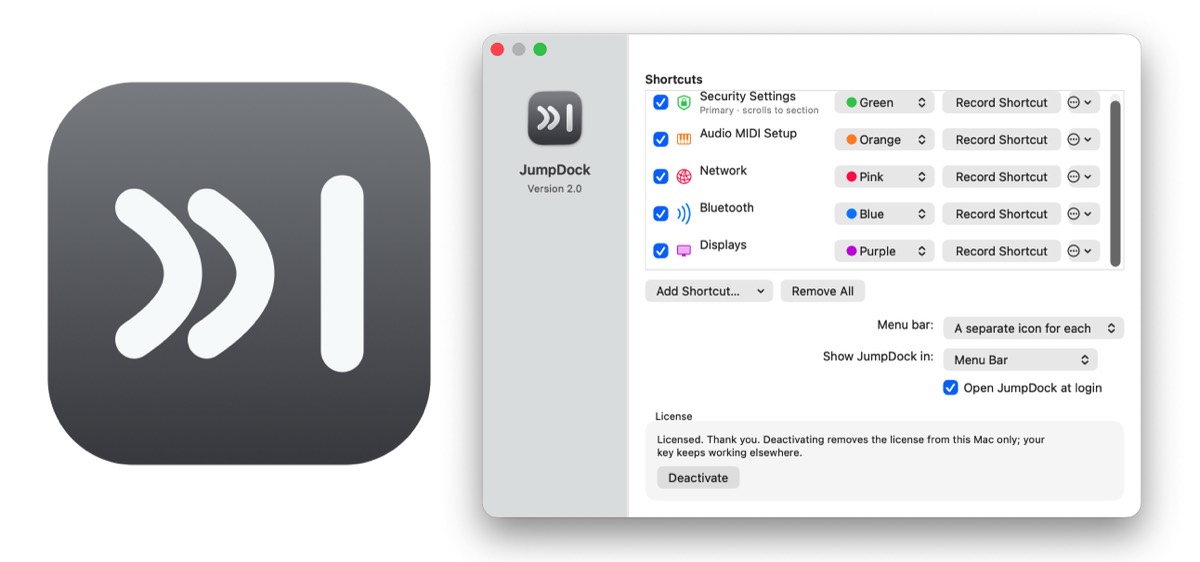
Task: Click the Network row label
Action: (723, 170)
